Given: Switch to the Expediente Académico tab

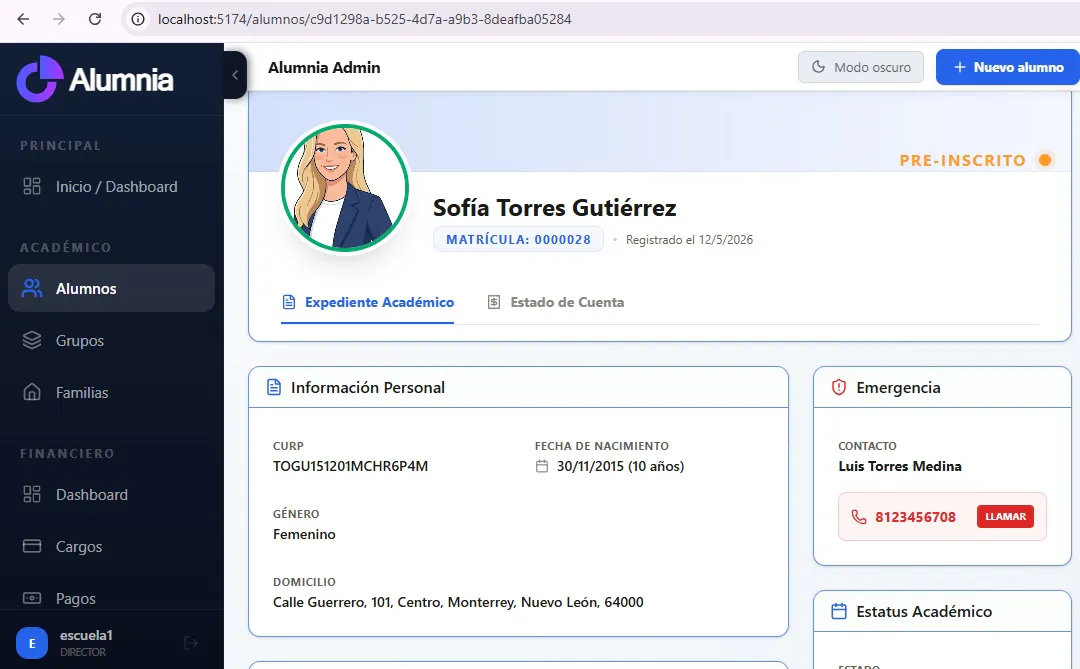Looking at the screenshot, I should (x=368, y=302).
